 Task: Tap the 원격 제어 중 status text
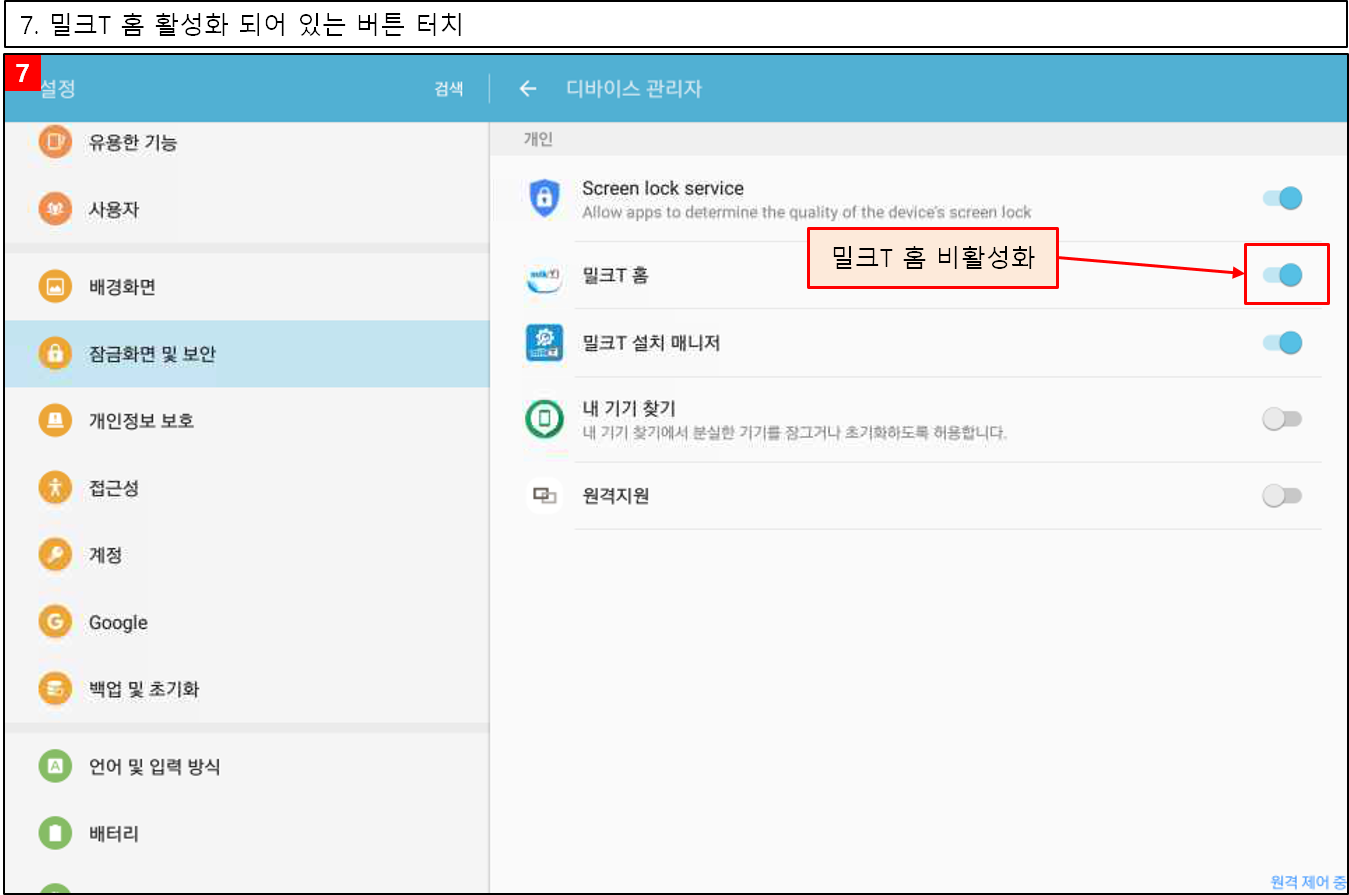pos(1308,882)
